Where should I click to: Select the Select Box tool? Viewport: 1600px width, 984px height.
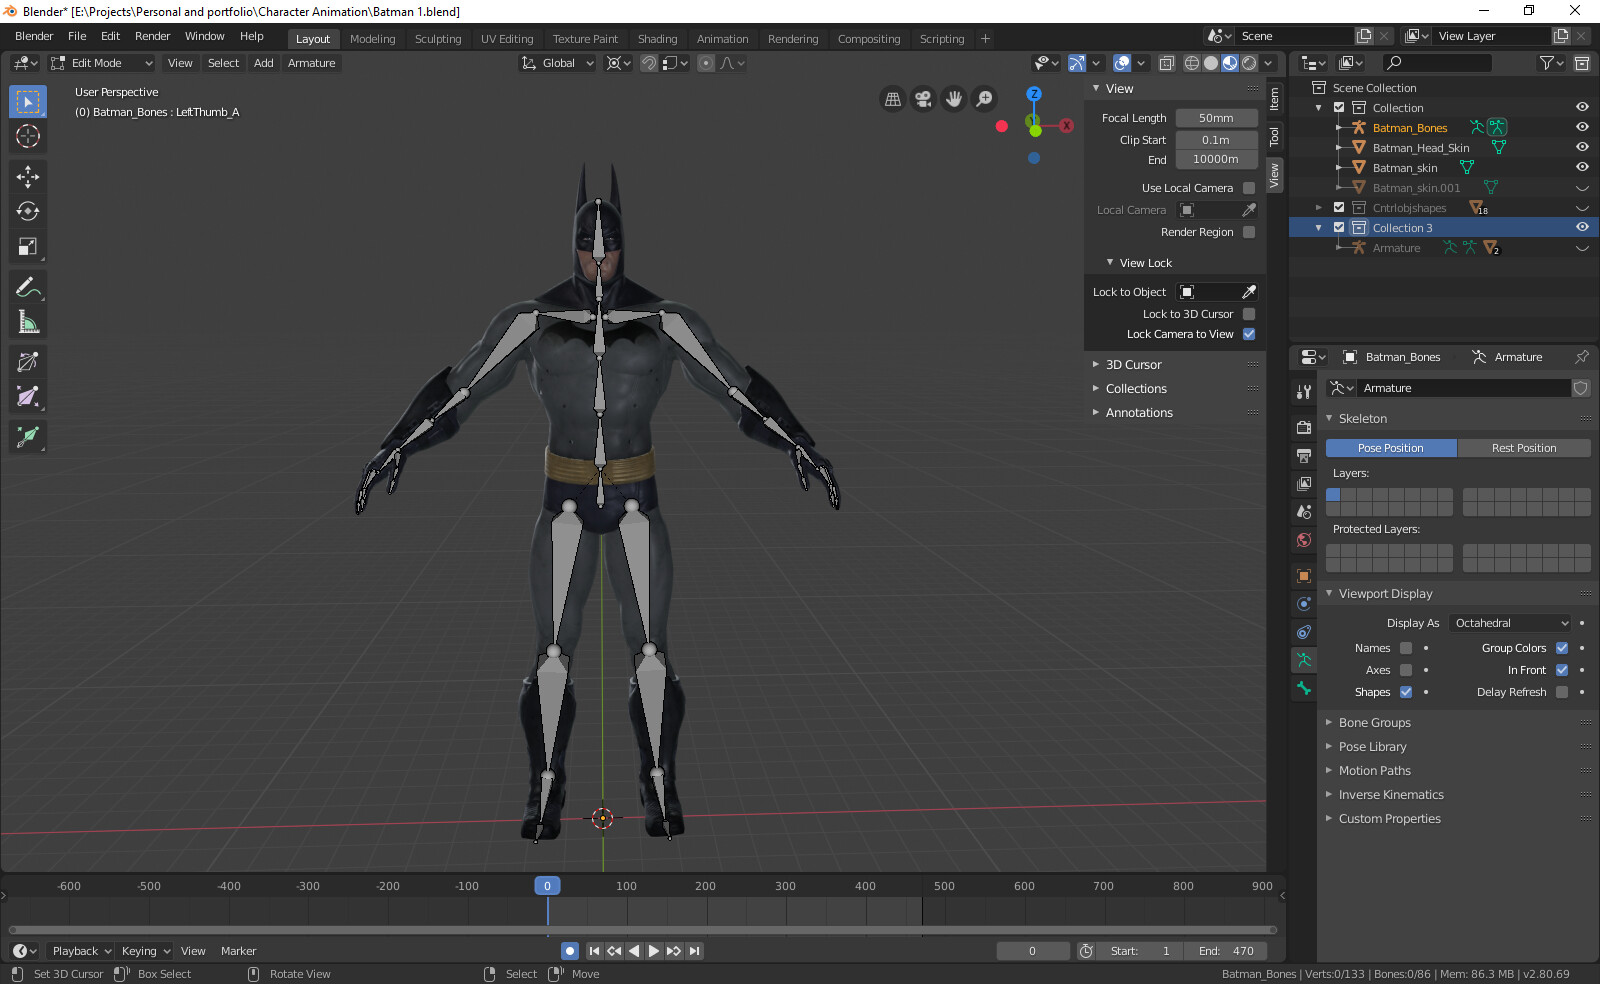tap(28, 102)
